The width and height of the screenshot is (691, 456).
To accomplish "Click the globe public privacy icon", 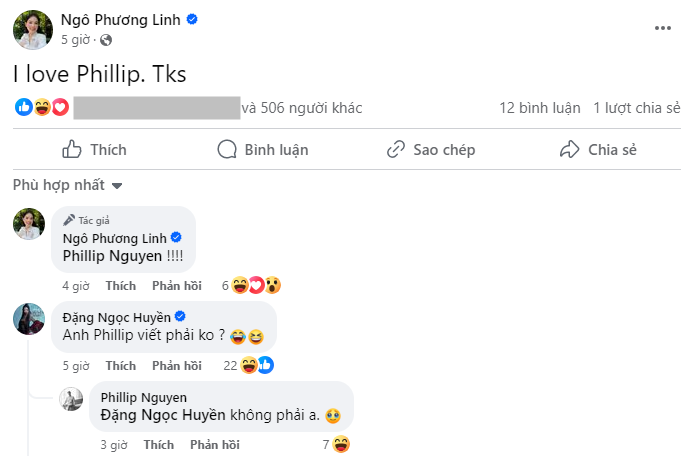I will (106, 40).
